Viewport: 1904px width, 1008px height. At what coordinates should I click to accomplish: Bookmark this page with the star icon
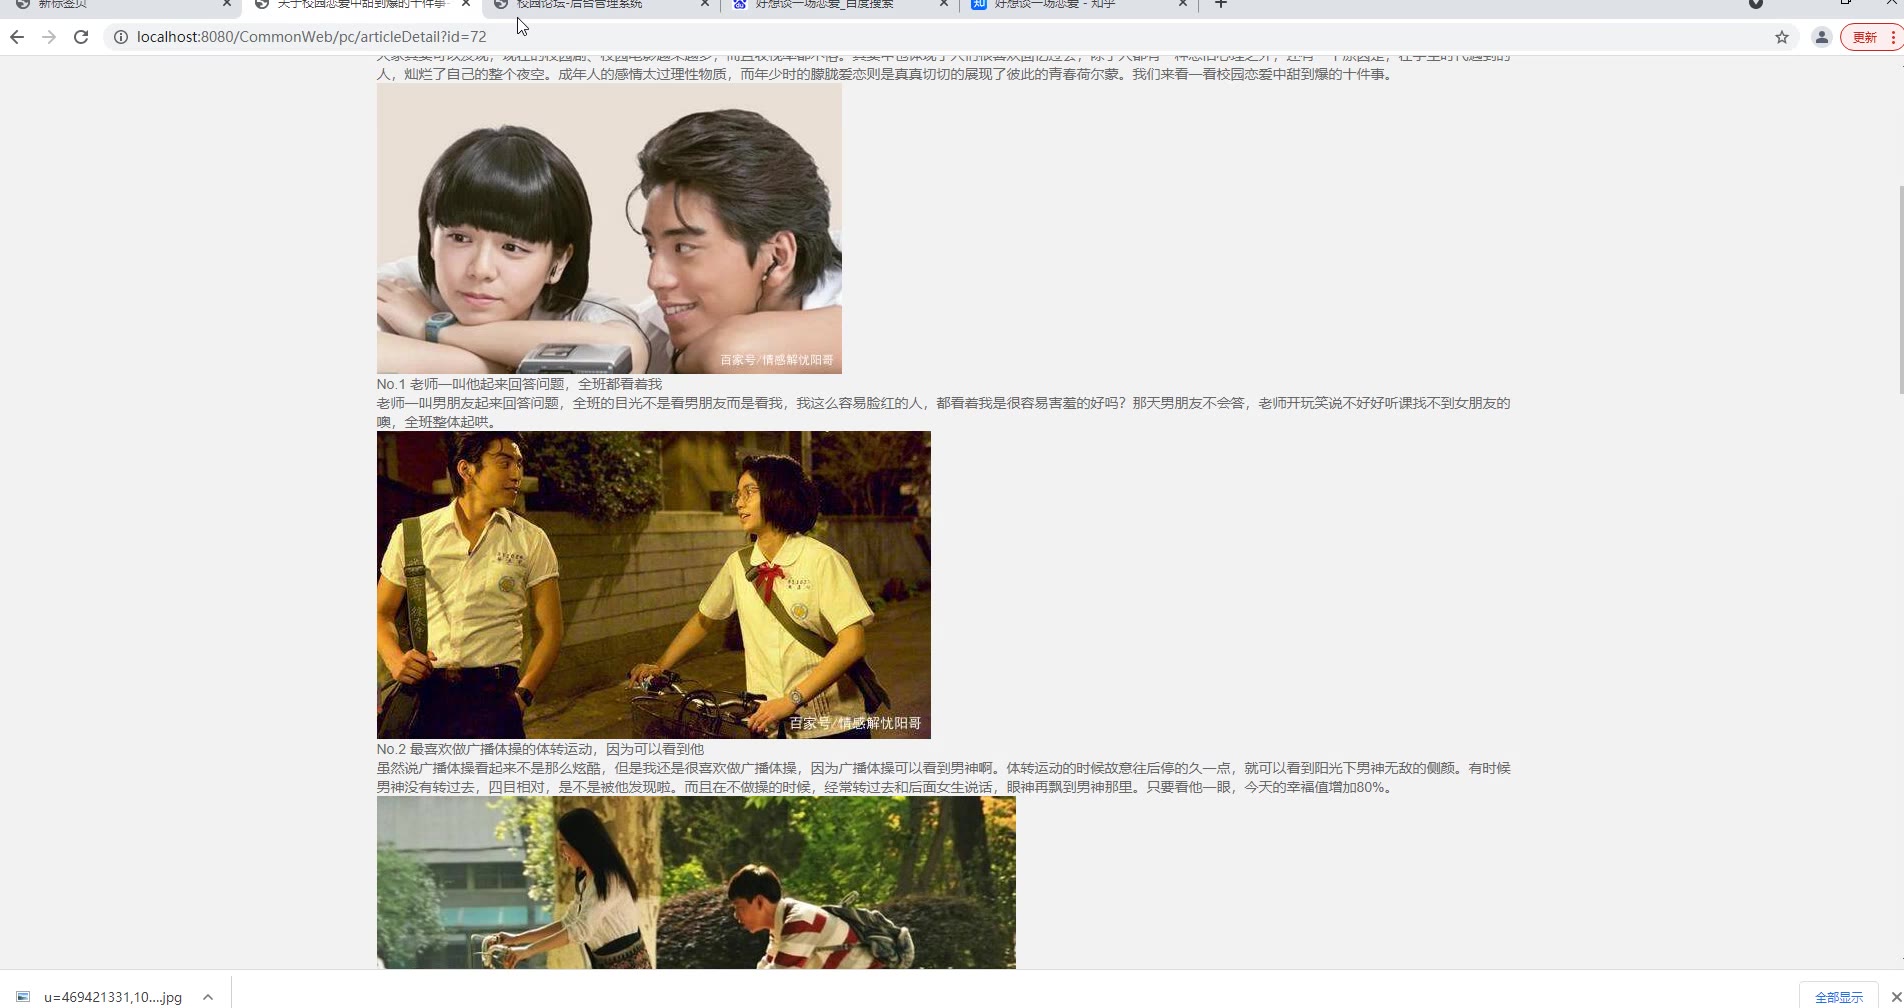coord(1781,37)
